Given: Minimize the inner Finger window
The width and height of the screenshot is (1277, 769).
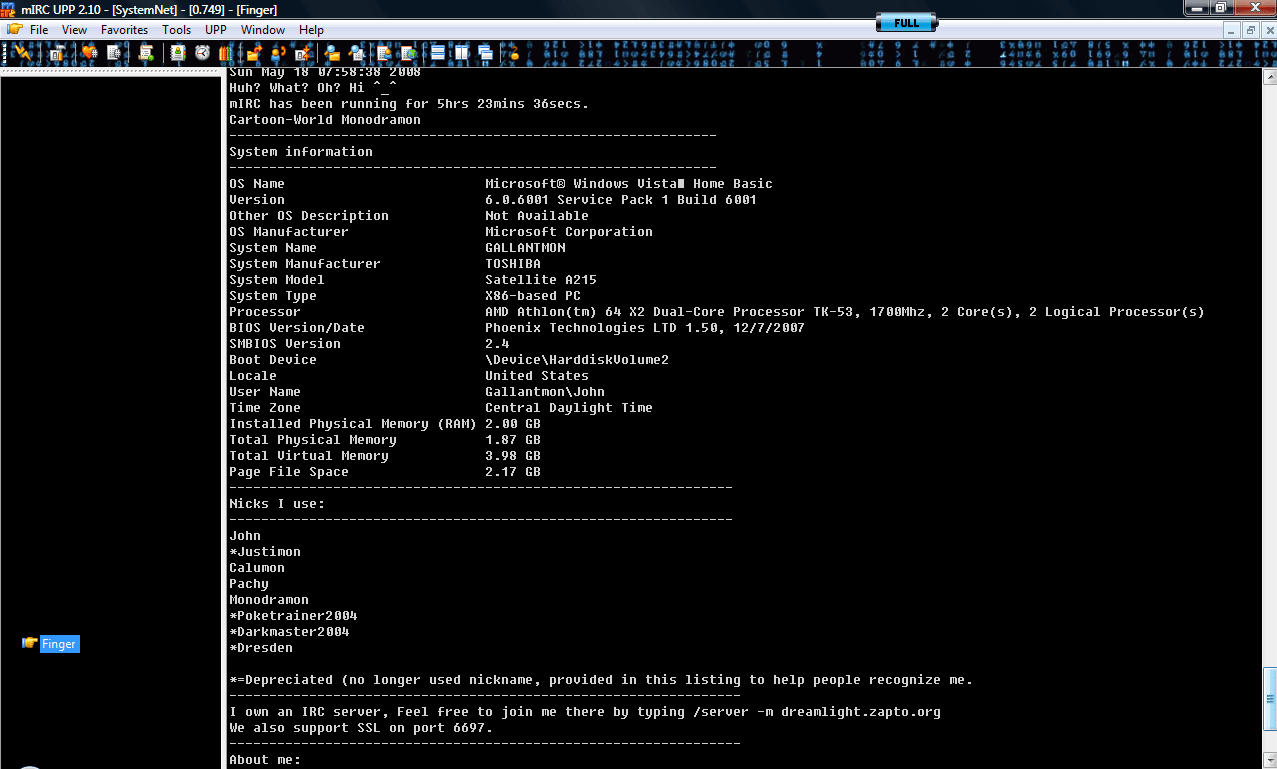Looking at the screenshot, I should coord(1234,30).
